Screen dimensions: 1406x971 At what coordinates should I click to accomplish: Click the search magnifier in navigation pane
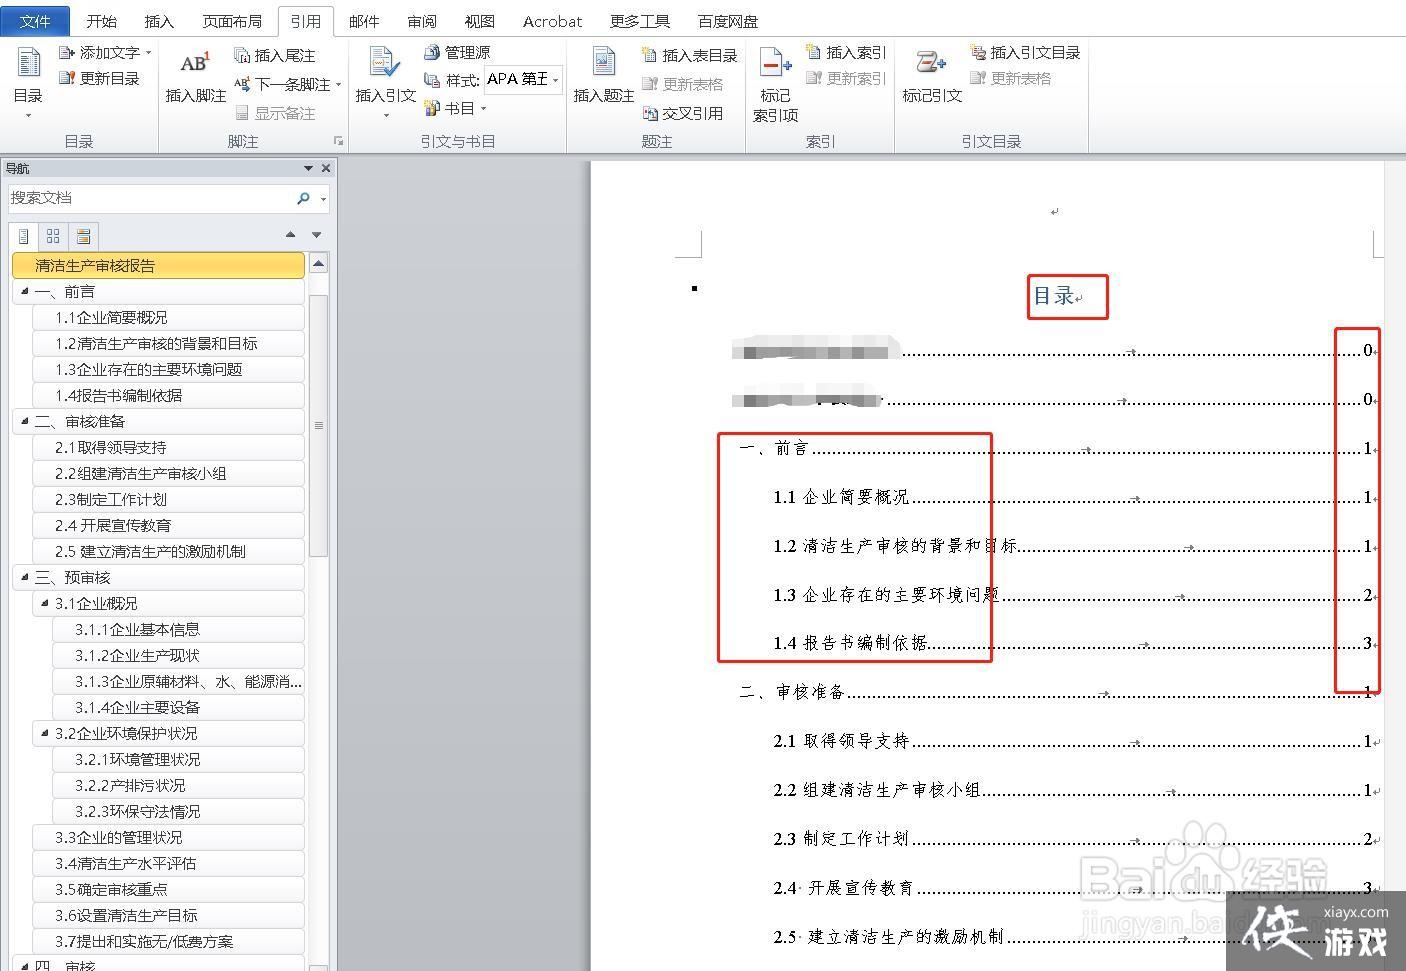click(303, 198)
